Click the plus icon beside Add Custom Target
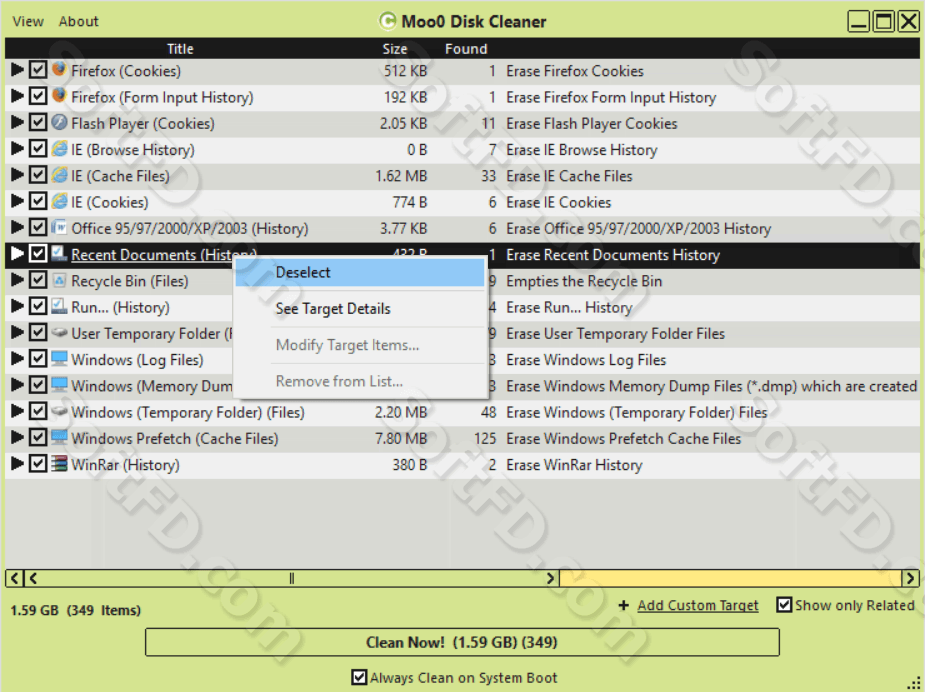This screenshot has width=925, height=692. [624, 605]
